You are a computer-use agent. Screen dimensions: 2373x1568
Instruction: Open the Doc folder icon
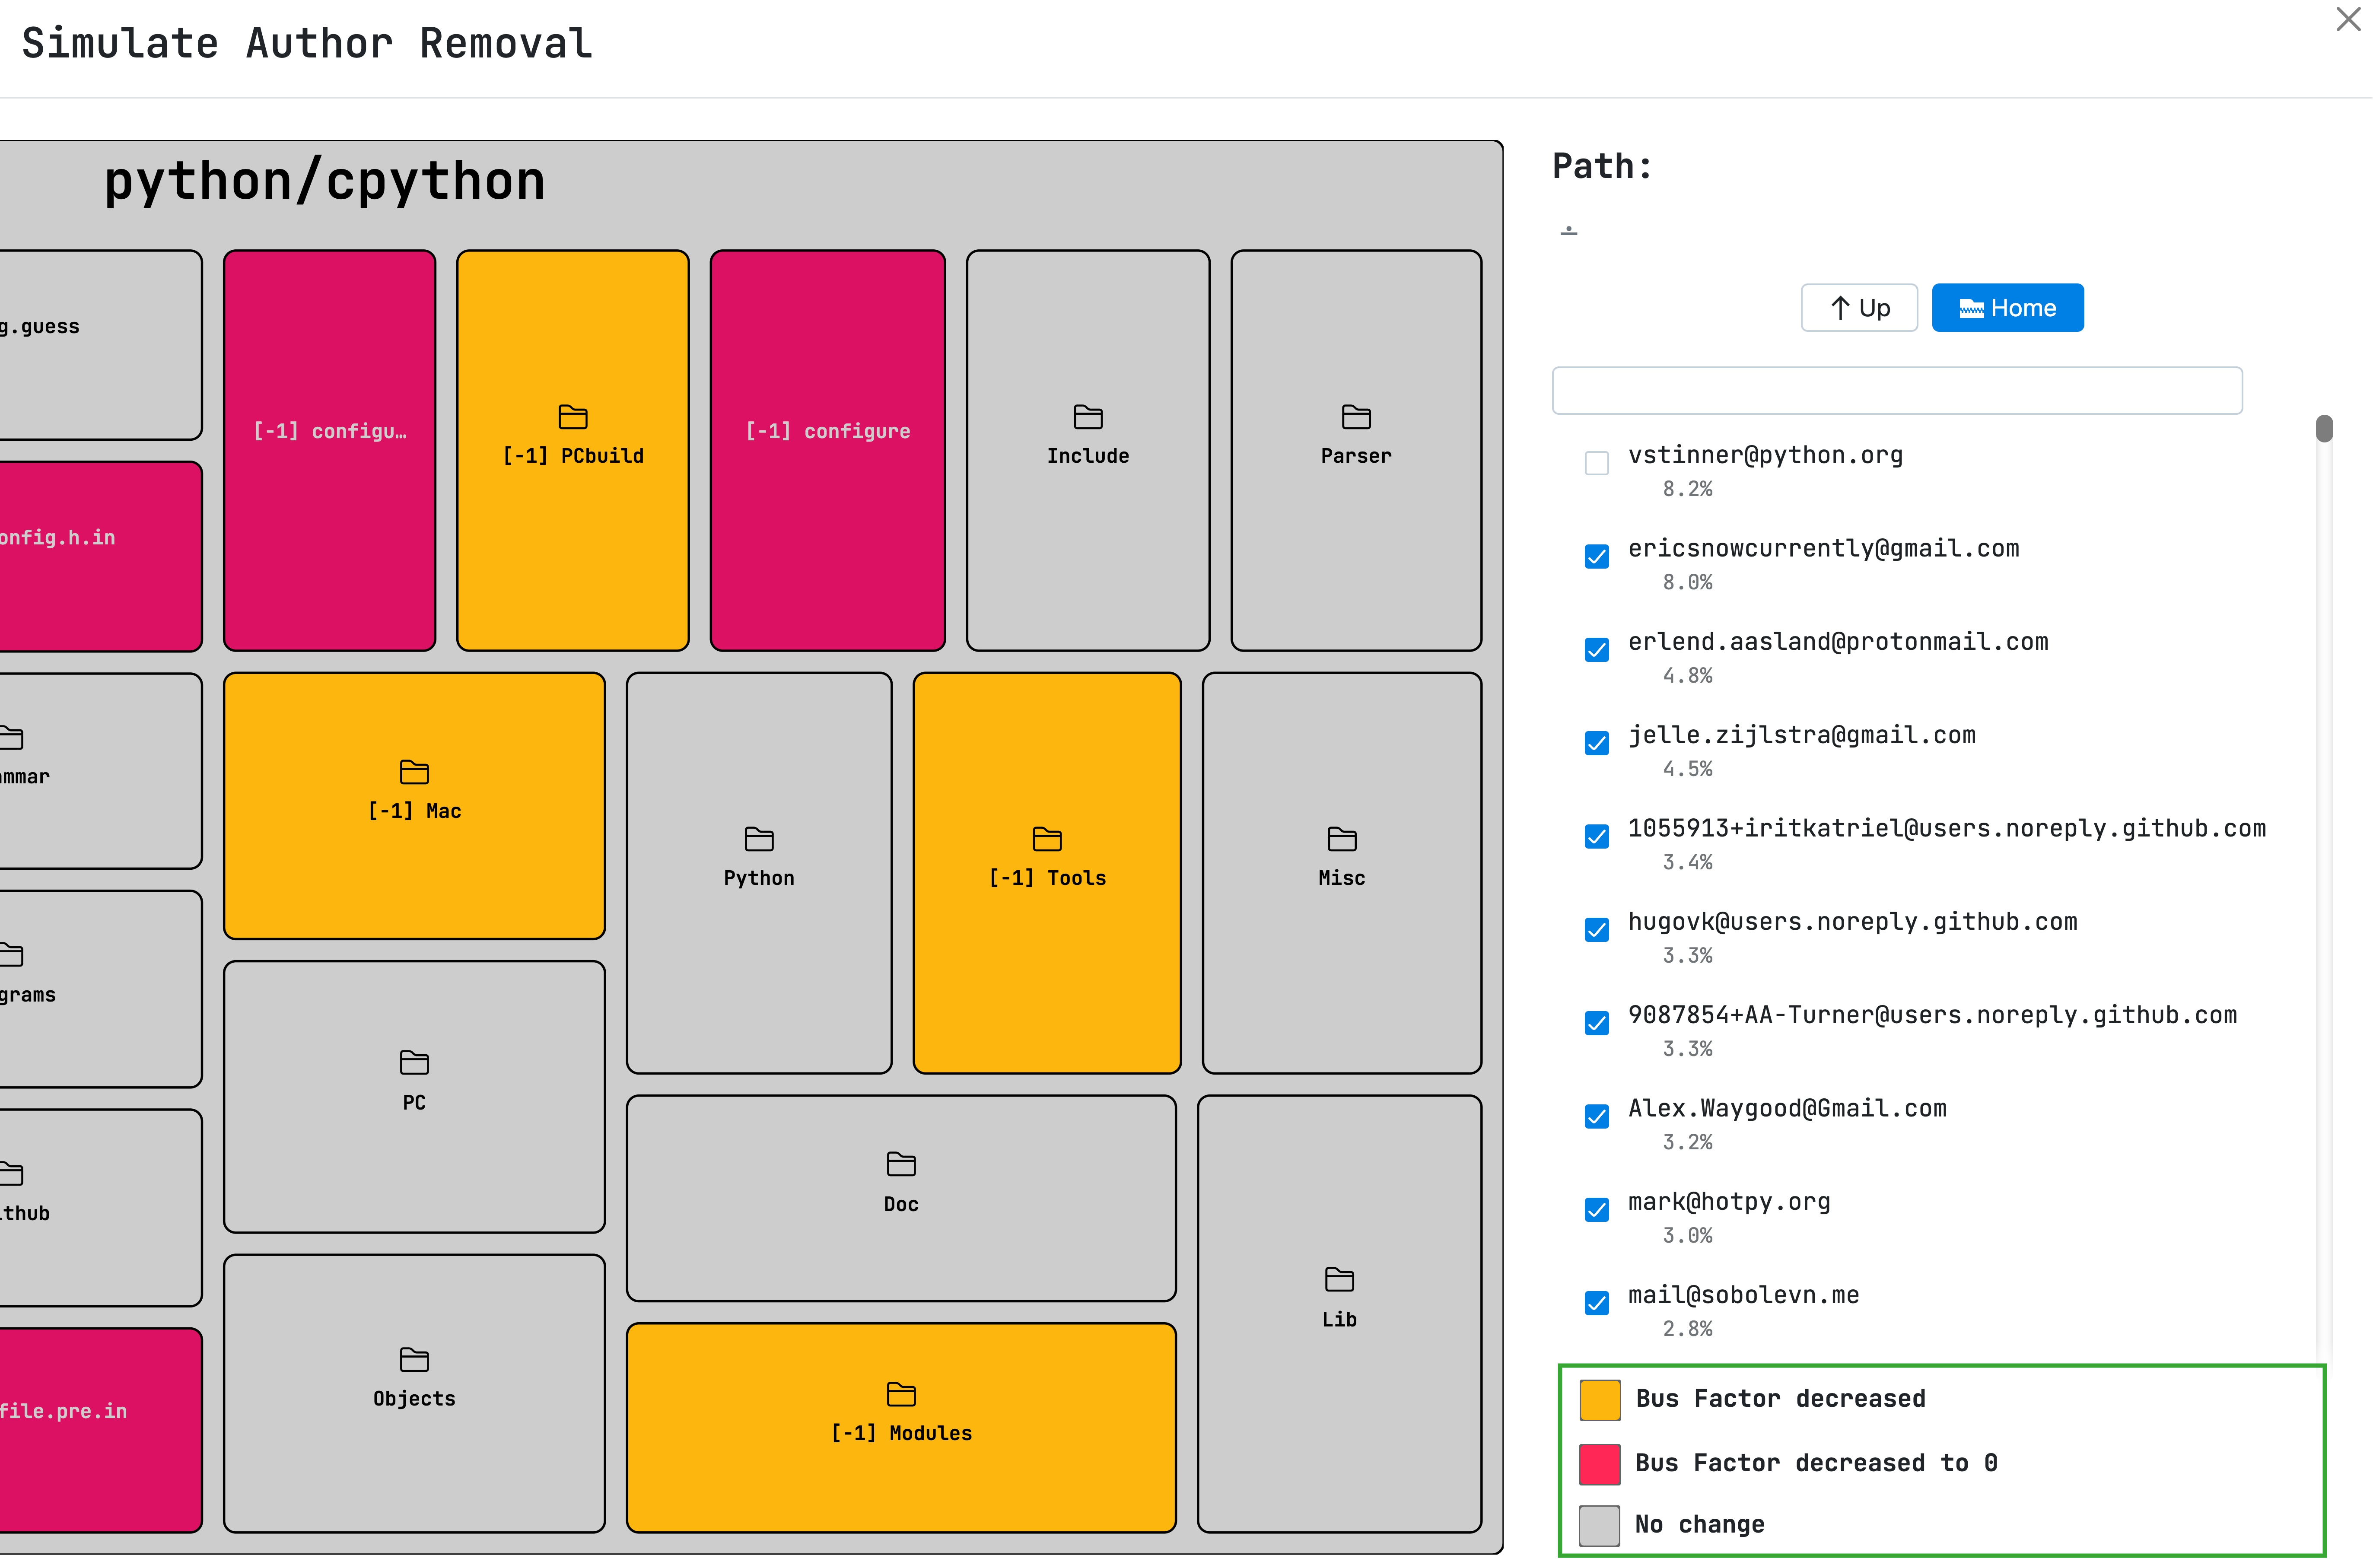(x=901, y=1164)
